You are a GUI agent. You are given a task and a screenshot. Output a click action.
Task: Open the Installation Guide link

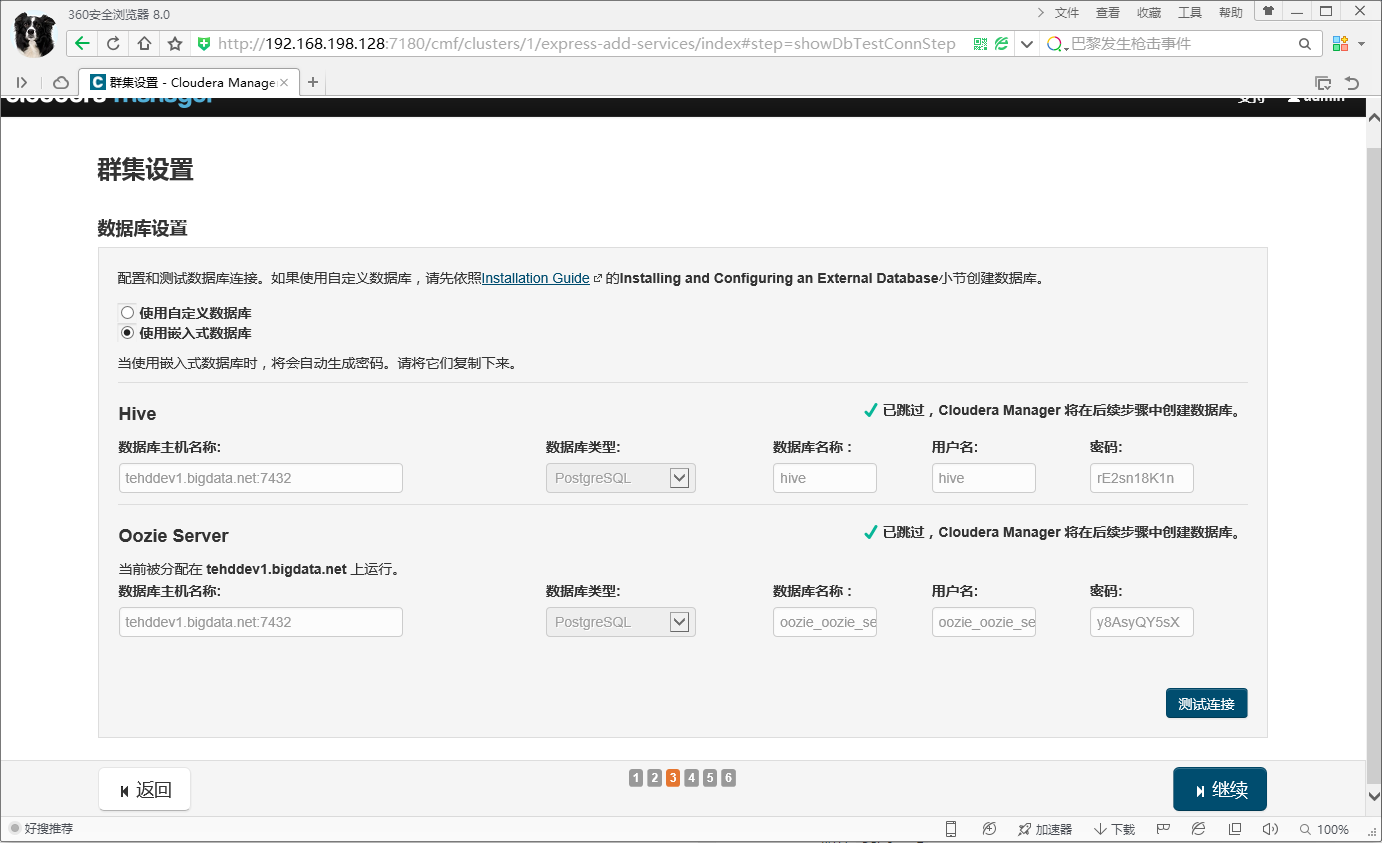(536, 278)
